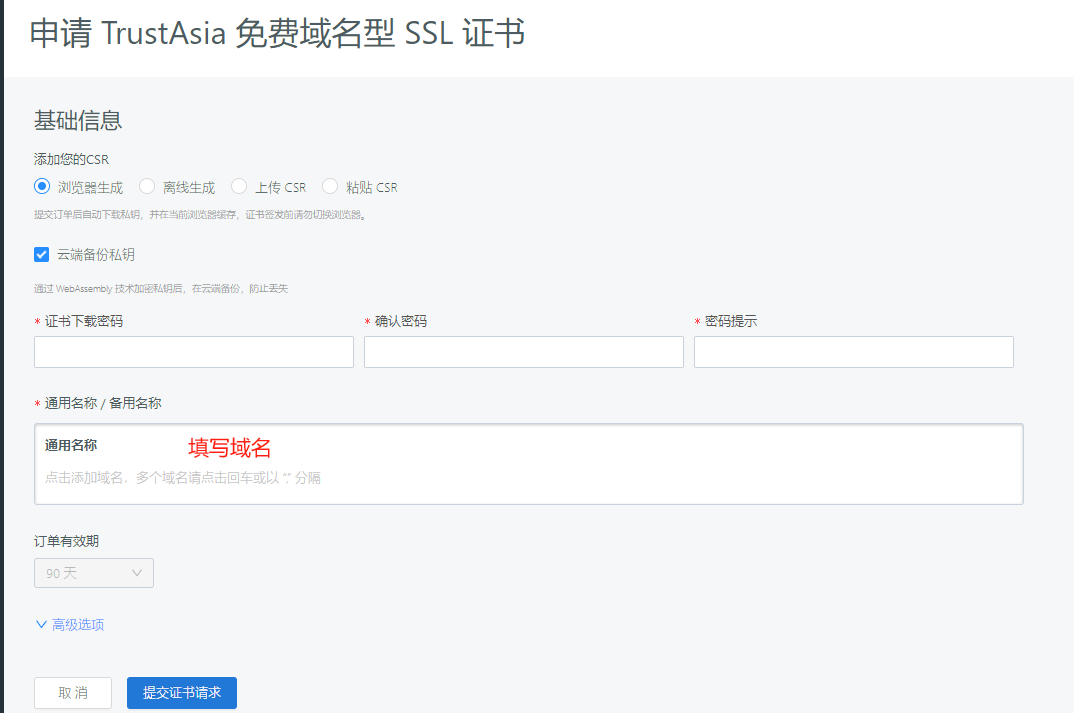Click the 证书下载密码 input field
Screen dimensions: 1074x713
pos(193,351)
